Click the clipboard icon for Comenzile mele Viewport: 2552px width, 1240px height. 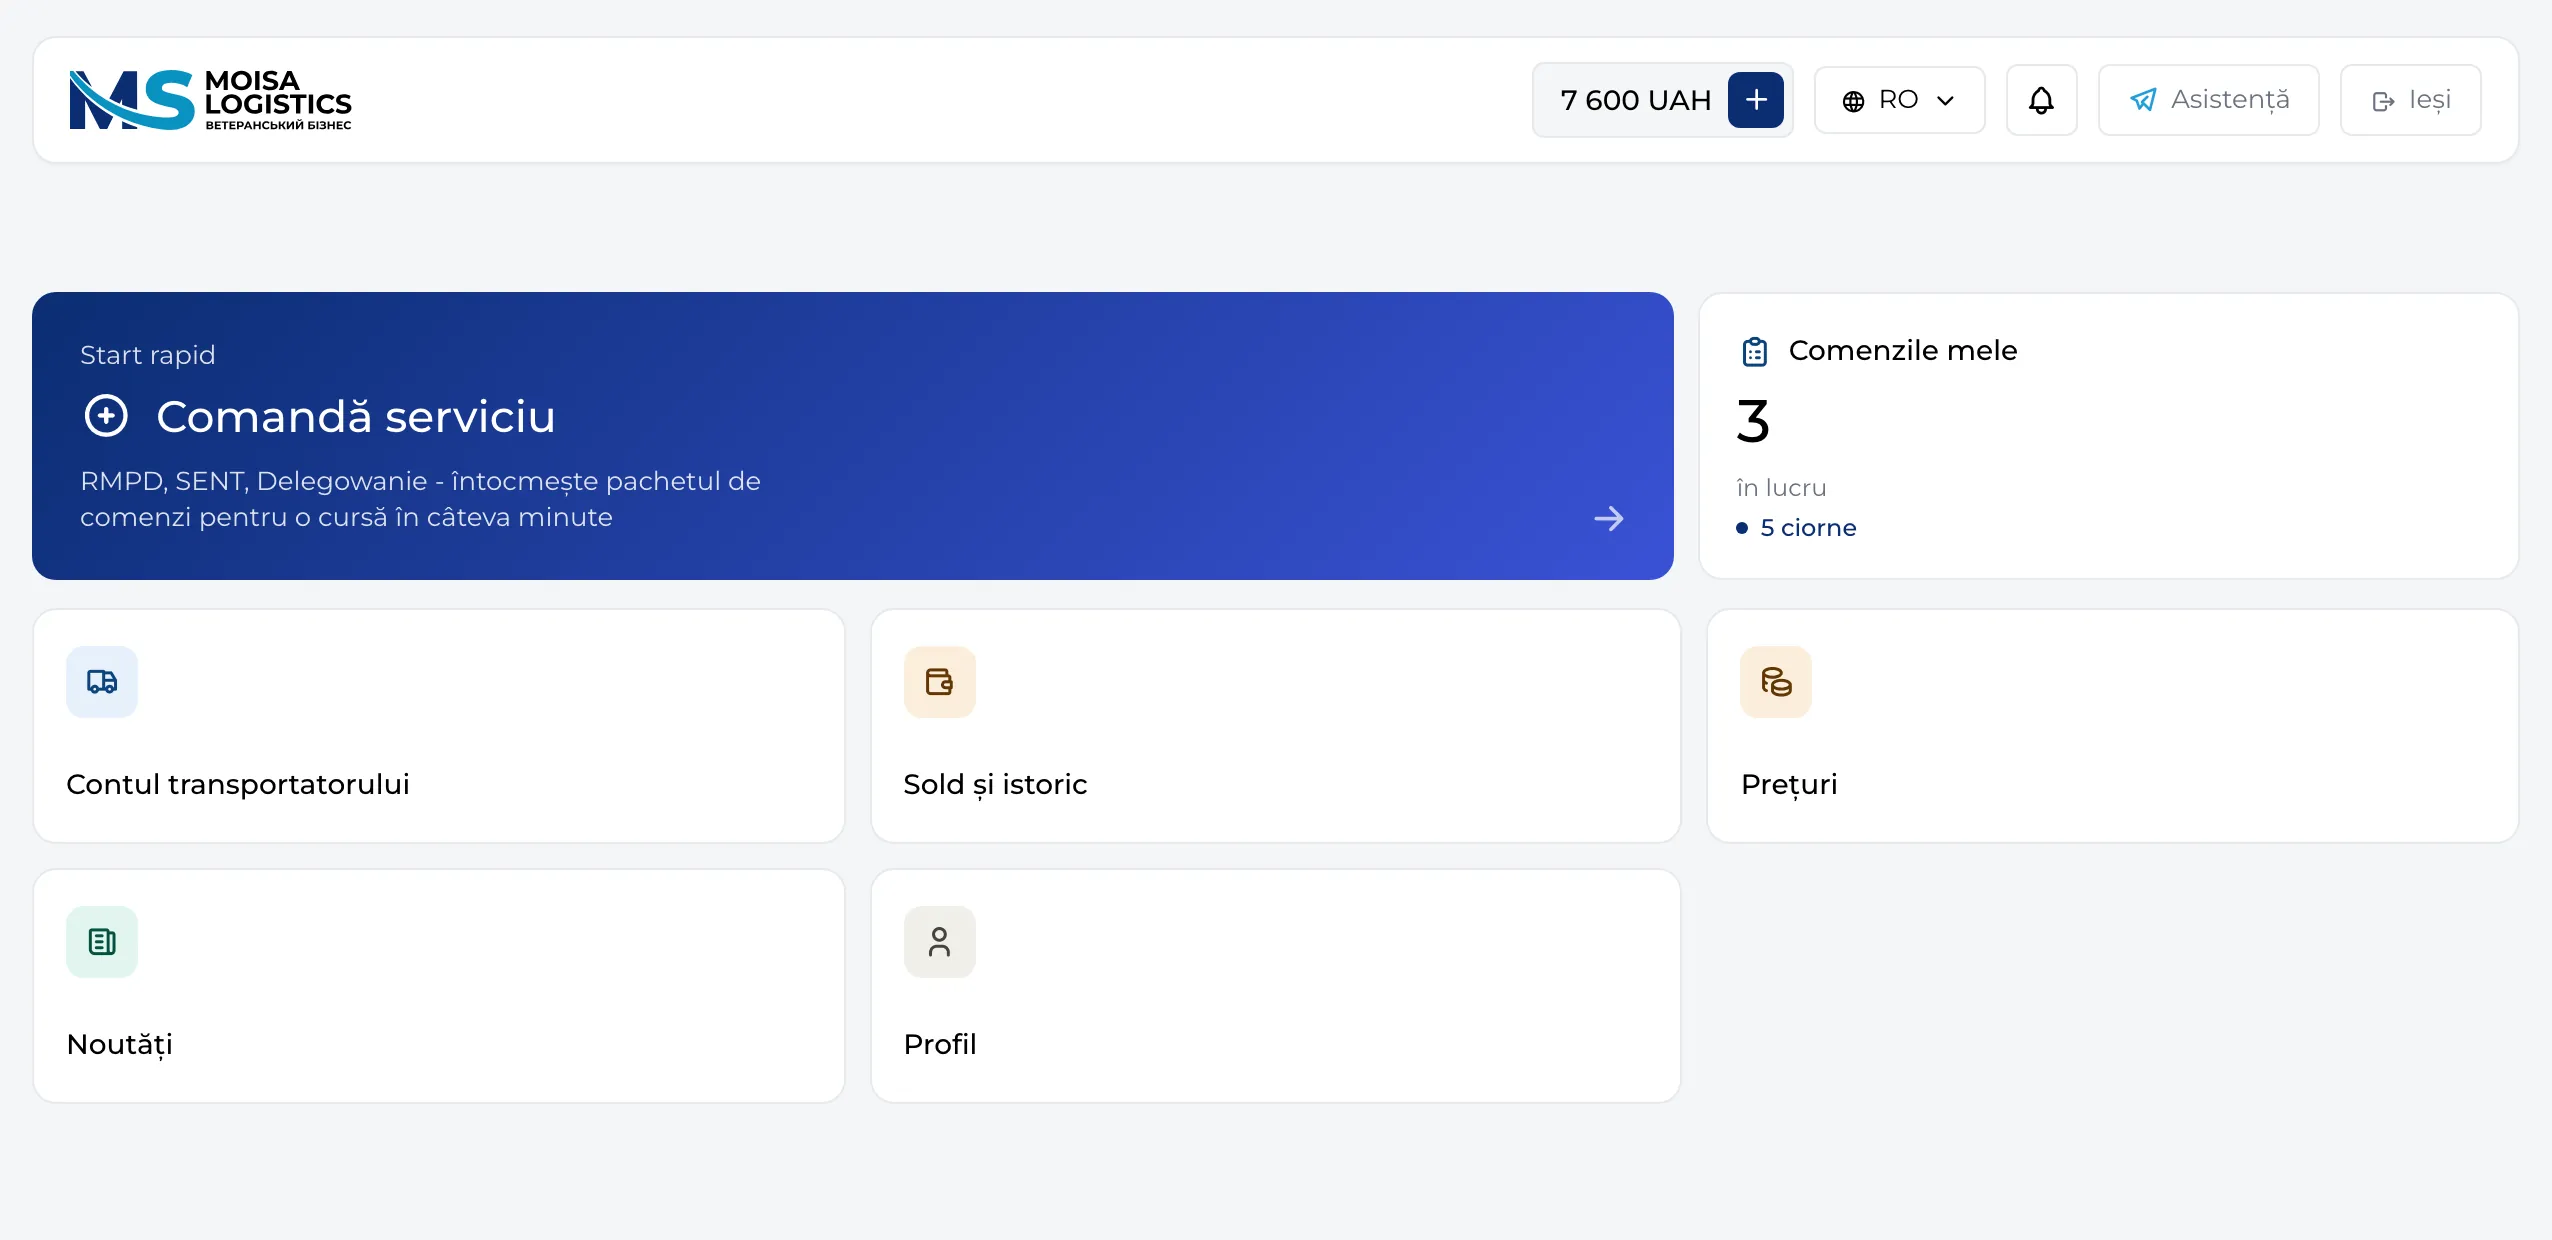pos(1755,351)
